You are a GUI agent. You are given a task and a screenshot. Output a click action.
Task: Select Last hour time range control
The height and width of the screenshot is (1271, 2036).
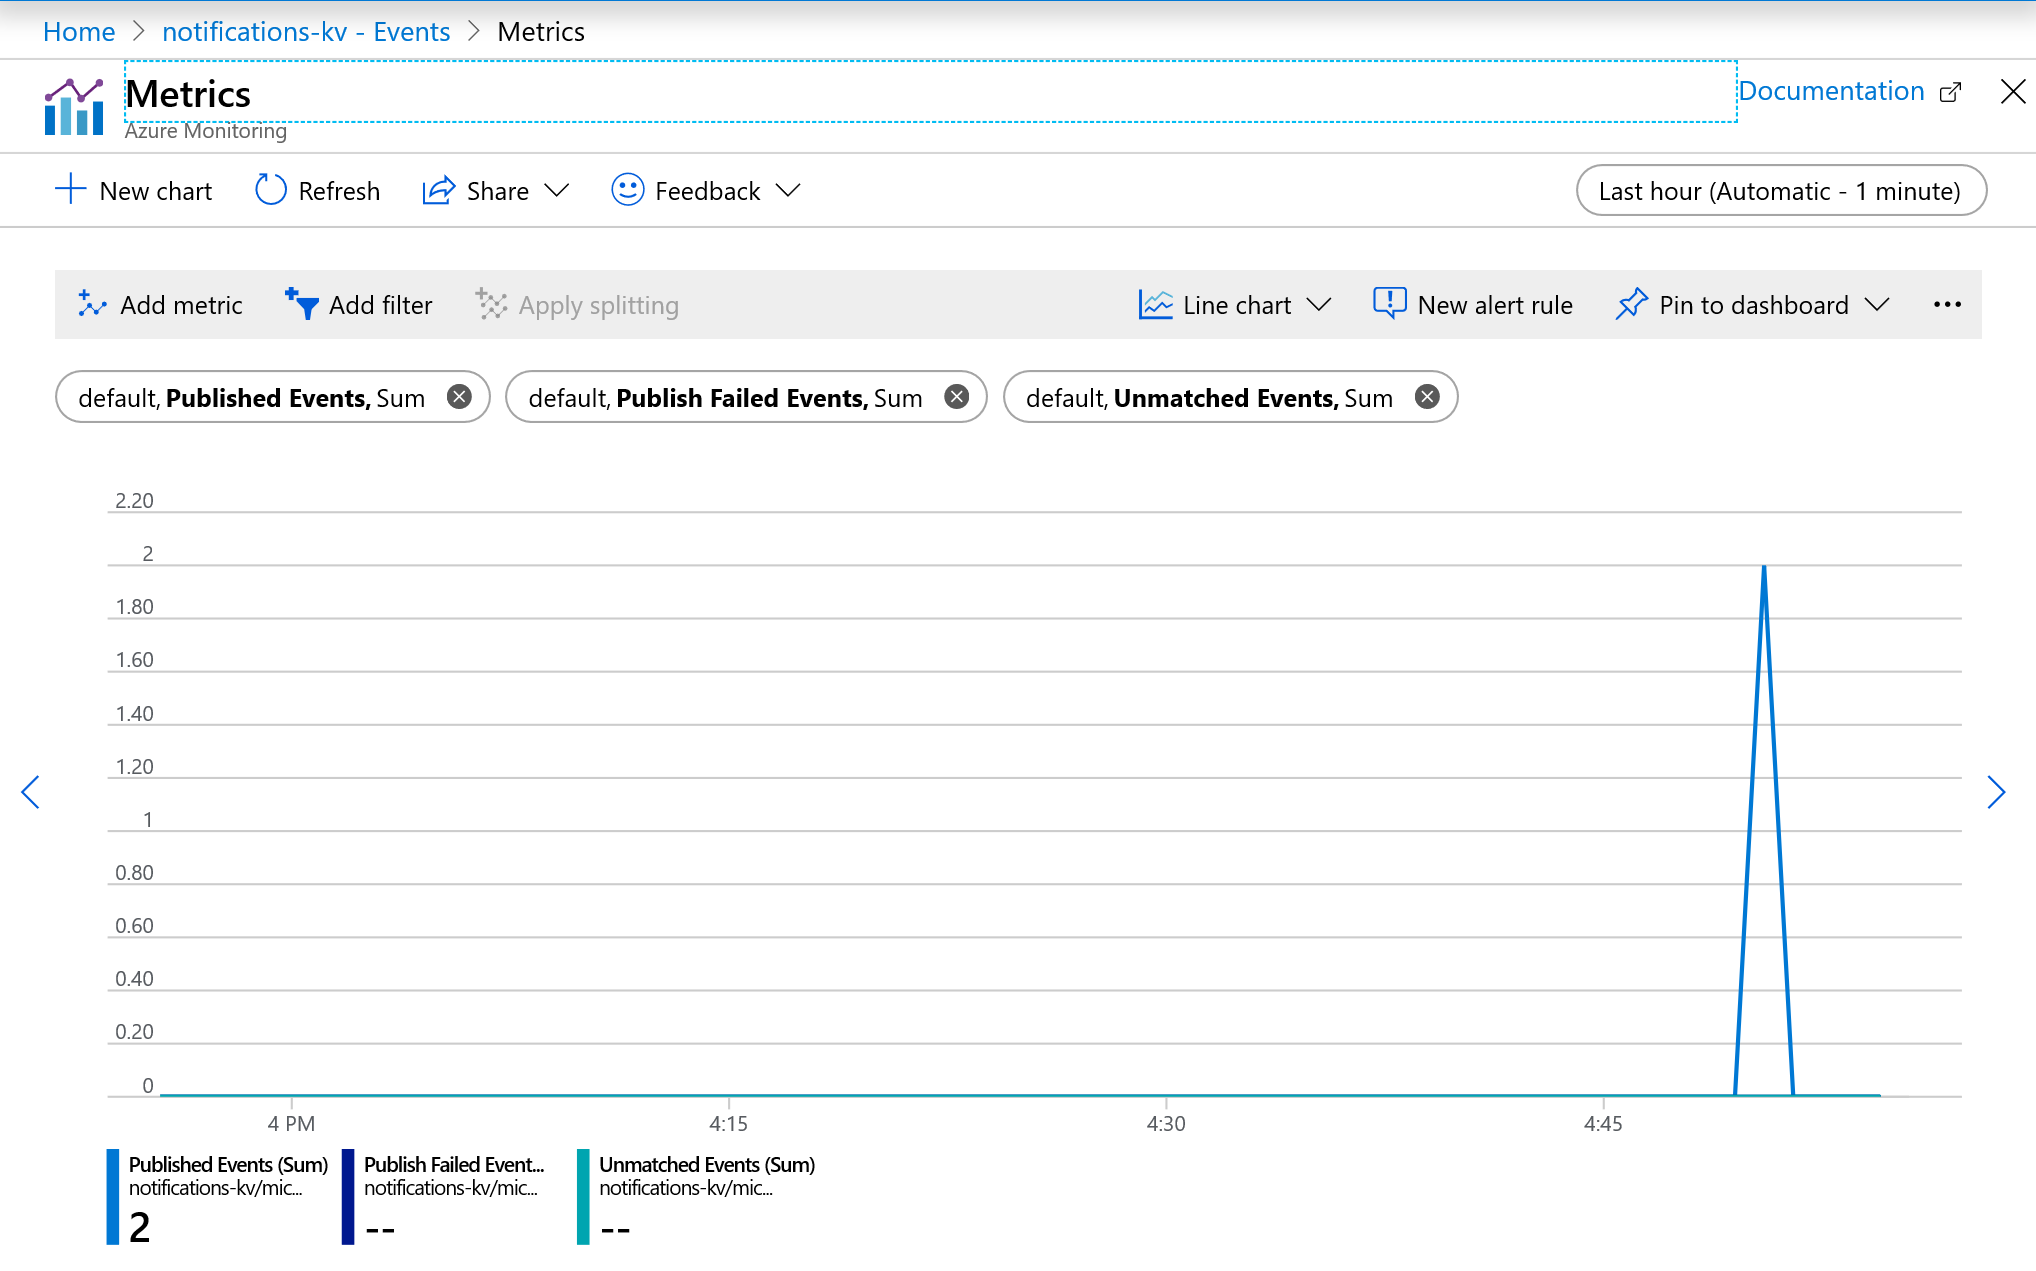pyautogui.click(x=1778, y=192)
